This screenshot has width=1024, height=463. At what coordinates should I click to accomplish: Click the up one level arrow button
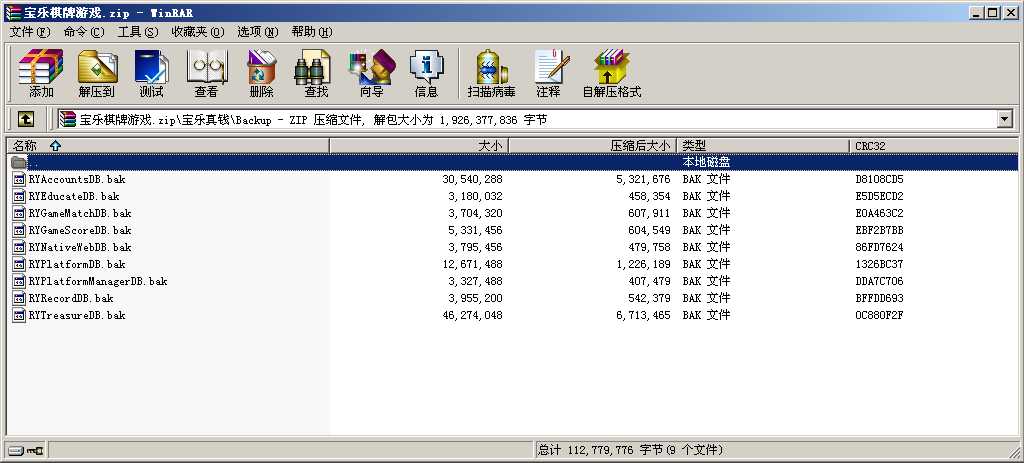(25, 119)
